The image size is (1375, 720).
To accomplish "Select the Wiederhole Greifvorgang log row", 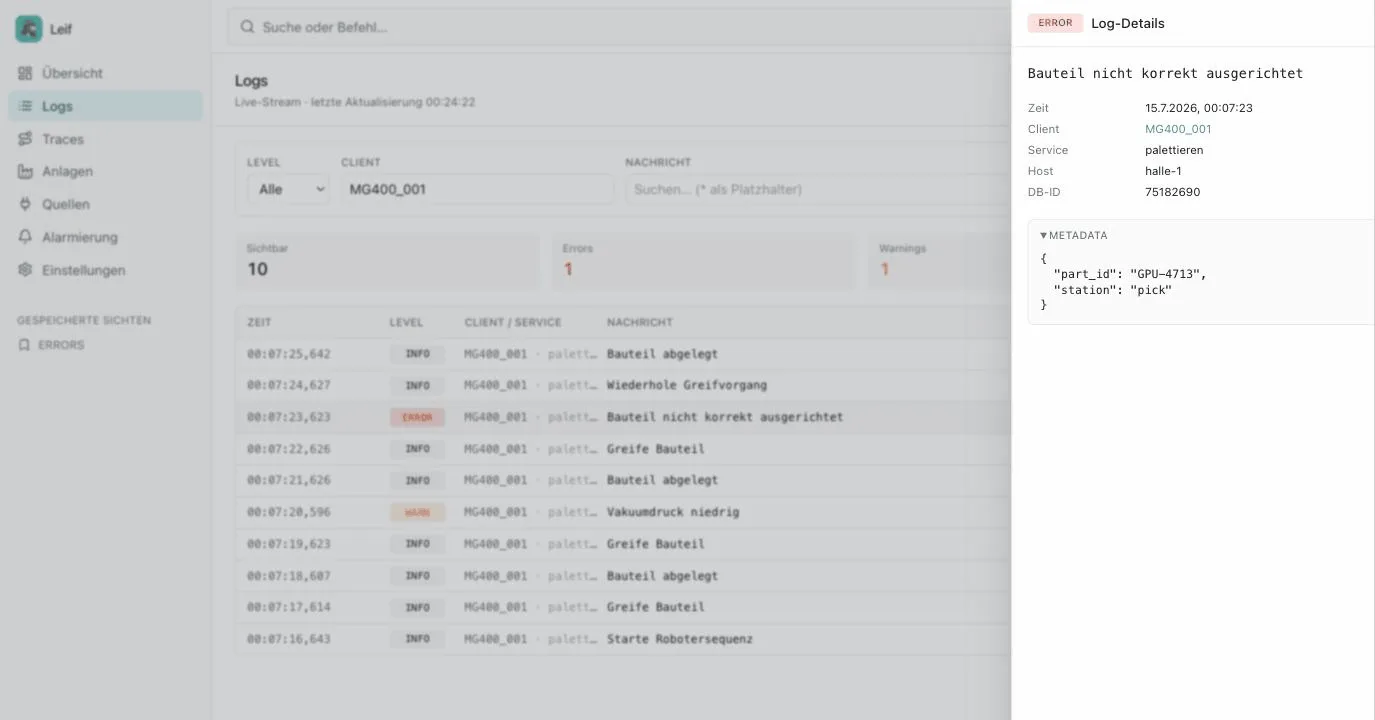I will click(x=623, y=385).
